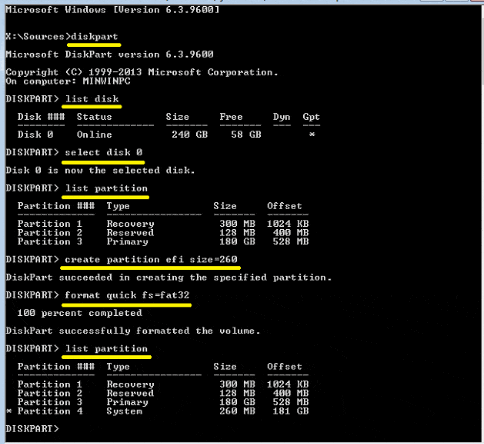484x444 pixels.
Task: Click the asterisk under the Gpt column
Action: click(x=312, y=134)
